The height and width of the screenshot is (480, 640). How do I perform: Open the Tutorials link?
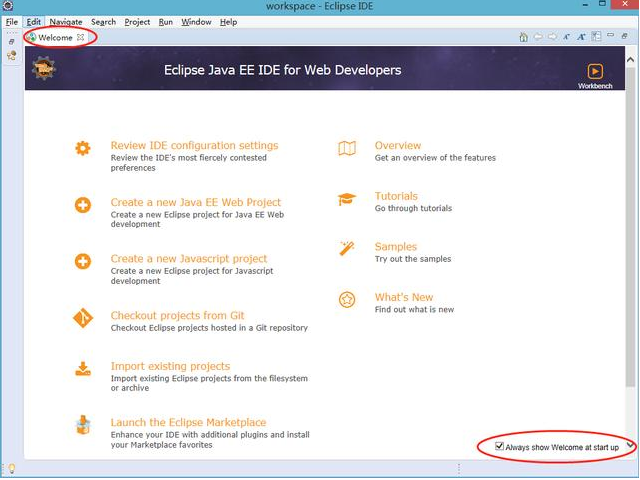[x=396, y=196]
